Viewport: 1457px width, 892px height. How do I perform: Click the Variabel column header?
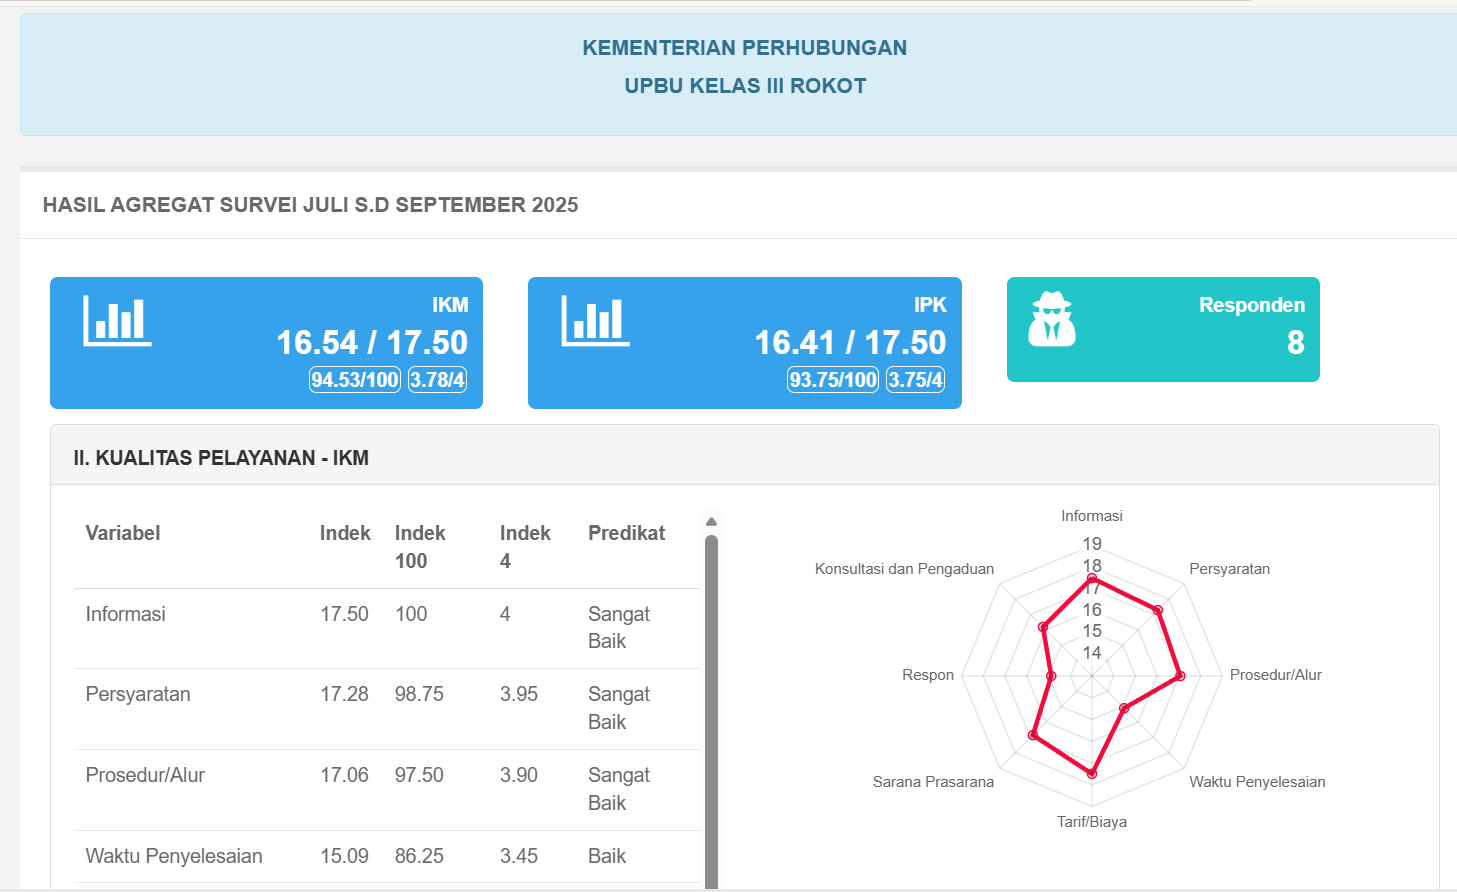pos(123,533)
